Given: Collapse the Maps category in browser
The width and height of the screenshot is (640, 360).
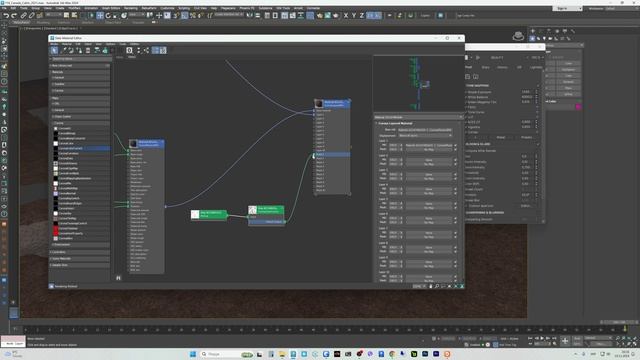Looking at the screenshot, I should pyautogui.click(x=80, y=98).
